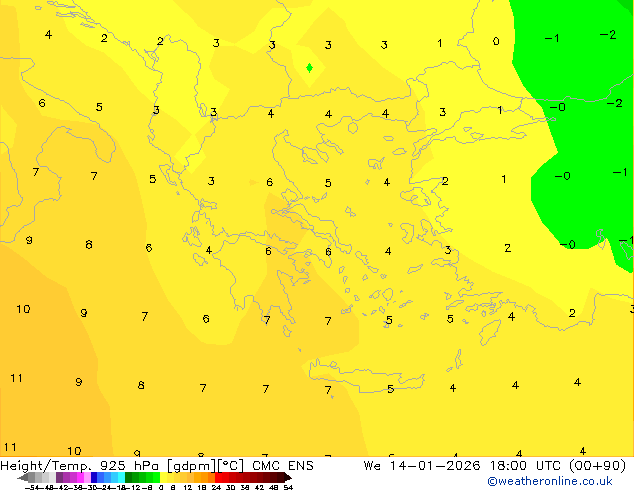Pick the dark green swatch in the legend
The width and height of the screenshot is (634, 490).
[129, 477]
